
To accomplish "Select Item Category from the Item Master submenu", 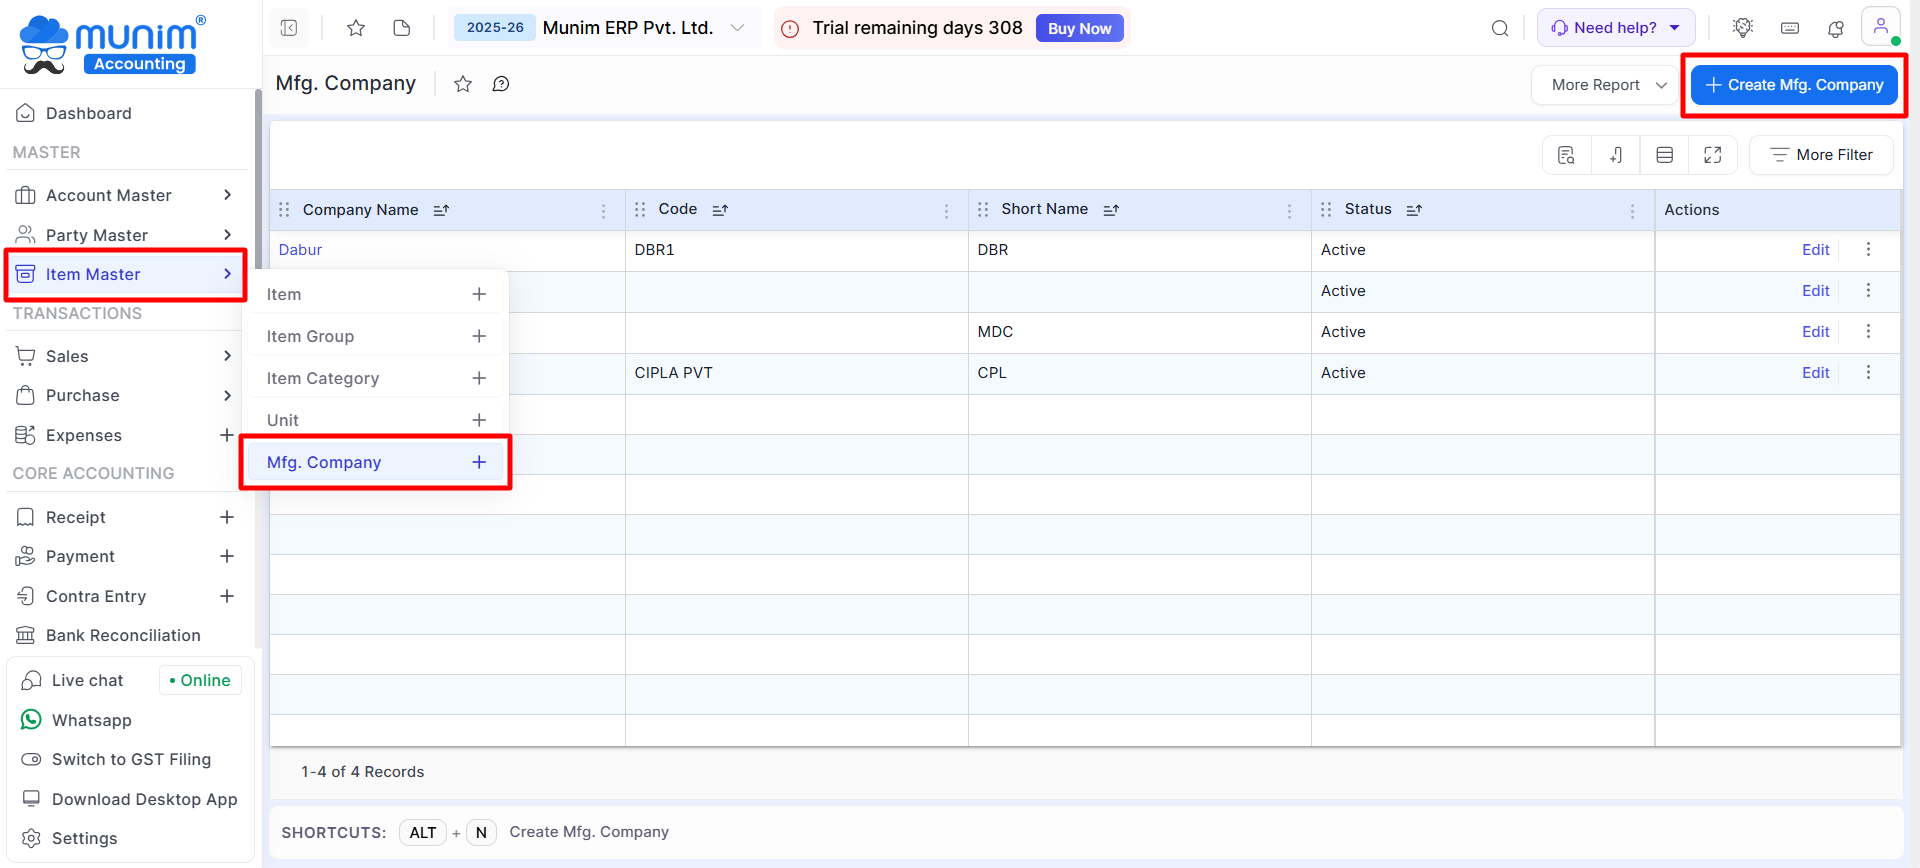I will pyautogui.click(x=323, y=378).
